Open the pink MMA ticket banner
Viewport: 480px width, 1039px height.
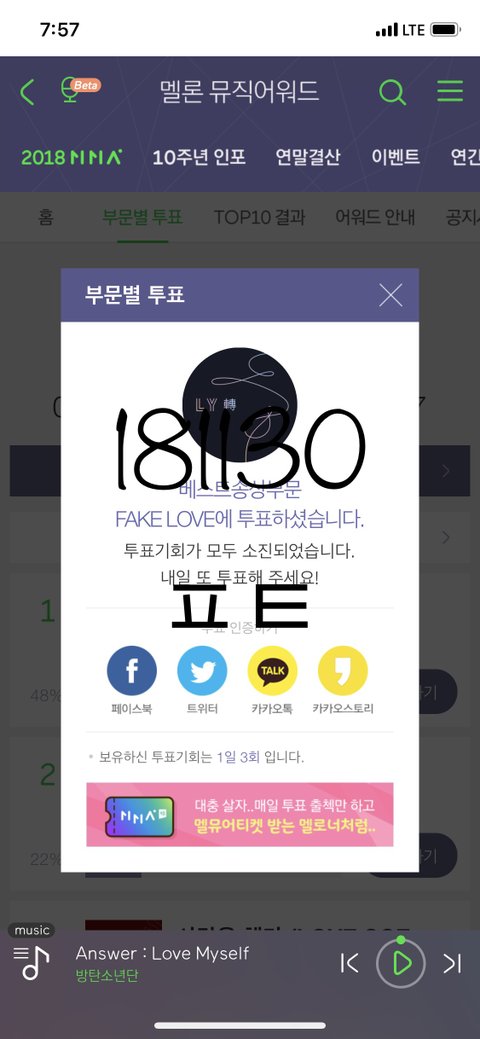(x=239, y=814)
